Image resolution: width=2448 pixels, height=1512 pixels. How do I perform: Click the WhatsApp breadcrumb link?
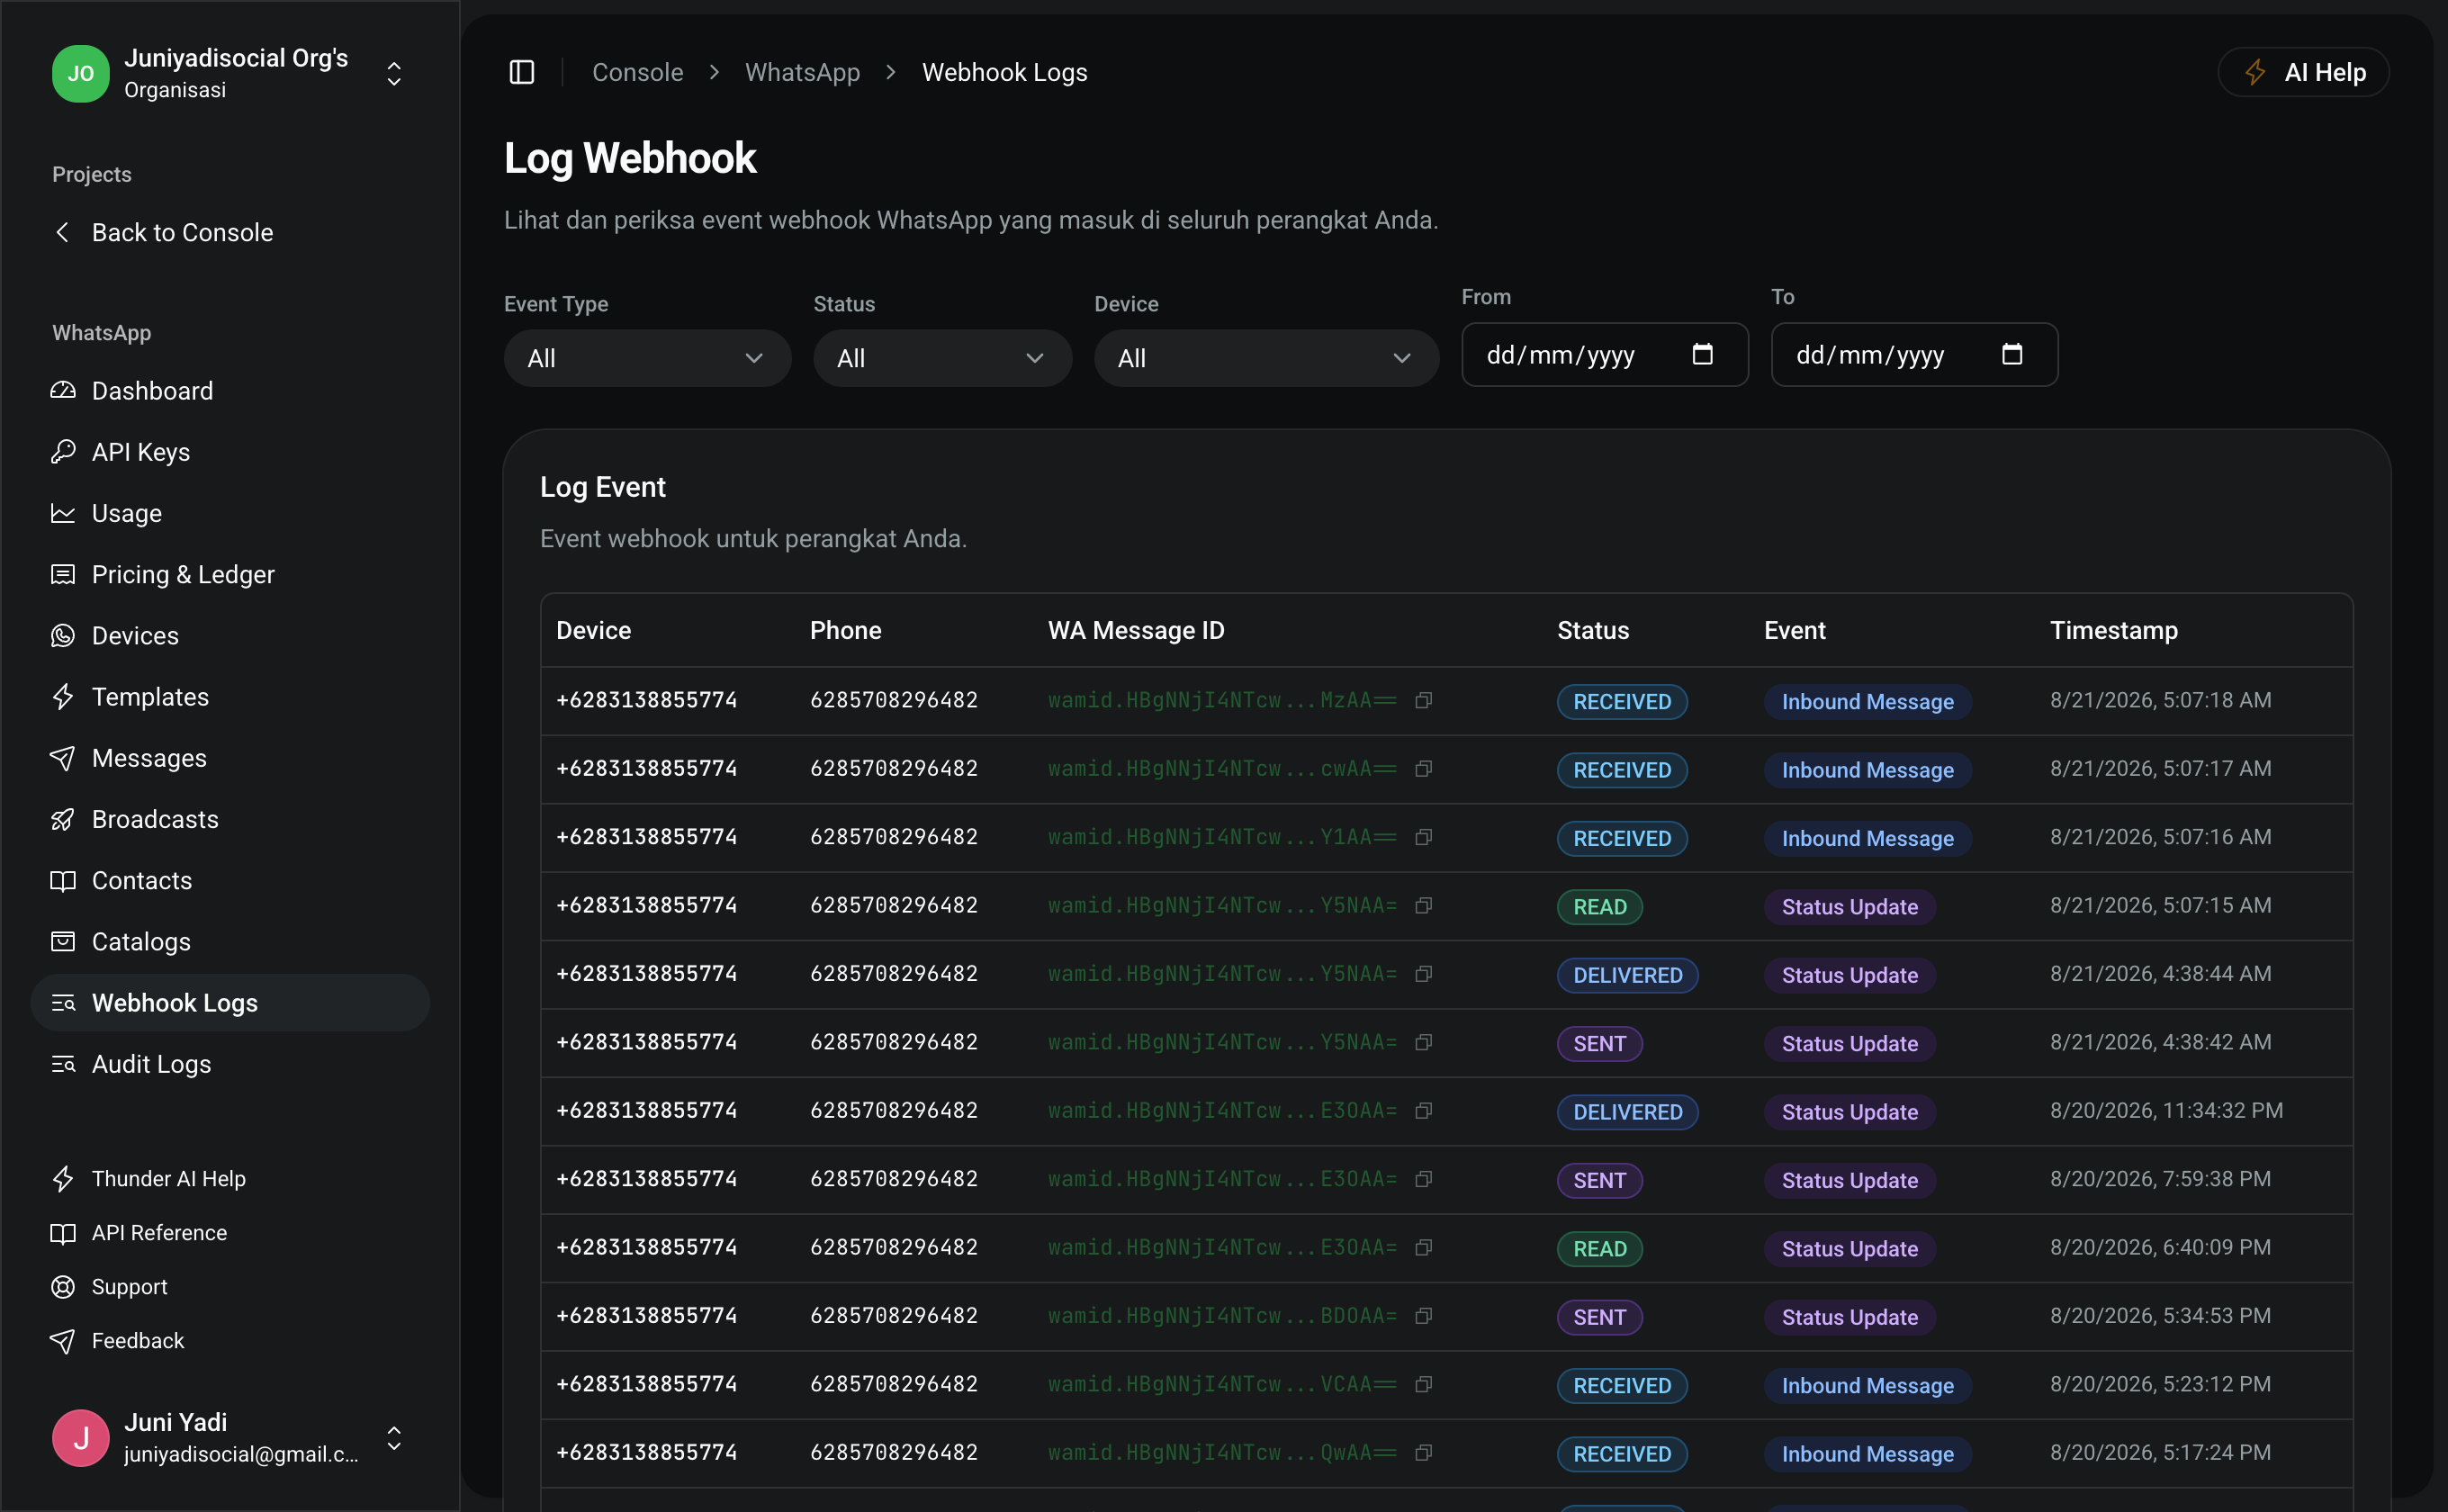coord(802,72)
